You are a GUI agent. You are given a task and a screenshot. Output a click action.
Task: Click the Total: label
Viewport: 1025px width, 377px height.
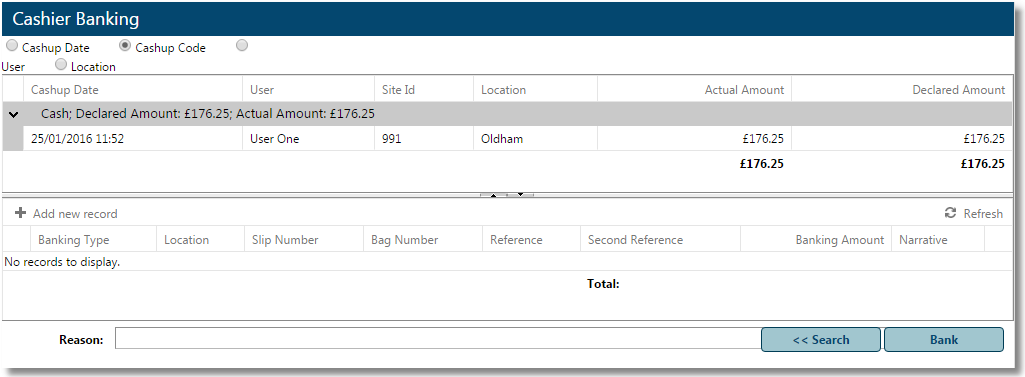(603, 284)
